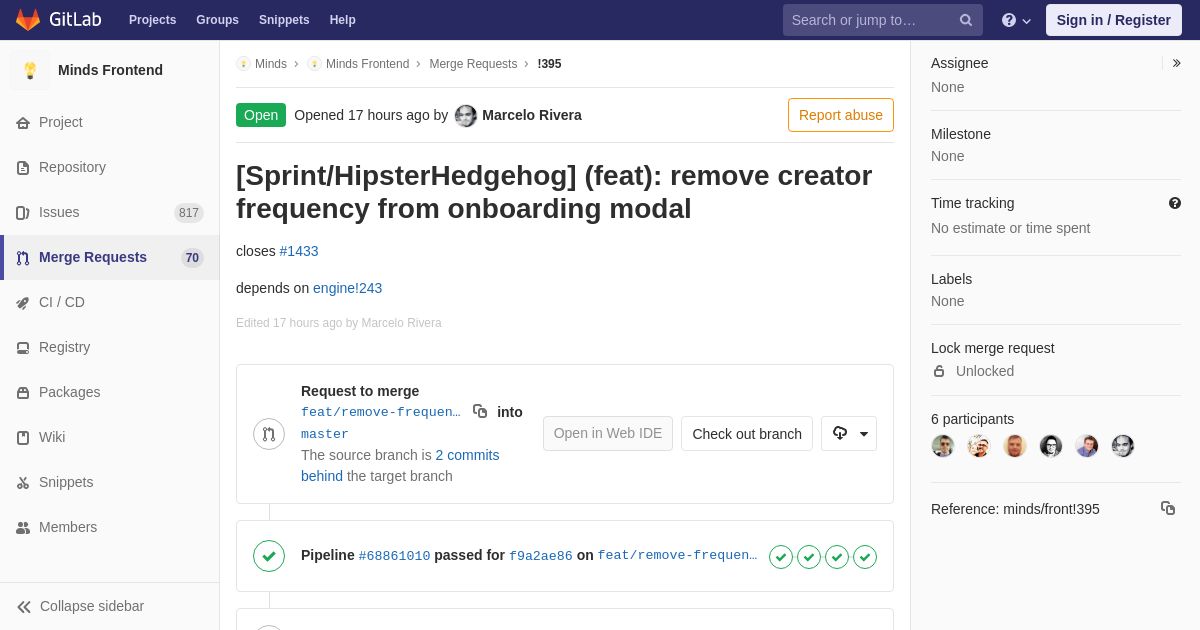Collapse the sidebar
The width and height of the screenshot is (1200, 630).
(x=110, y=606)
